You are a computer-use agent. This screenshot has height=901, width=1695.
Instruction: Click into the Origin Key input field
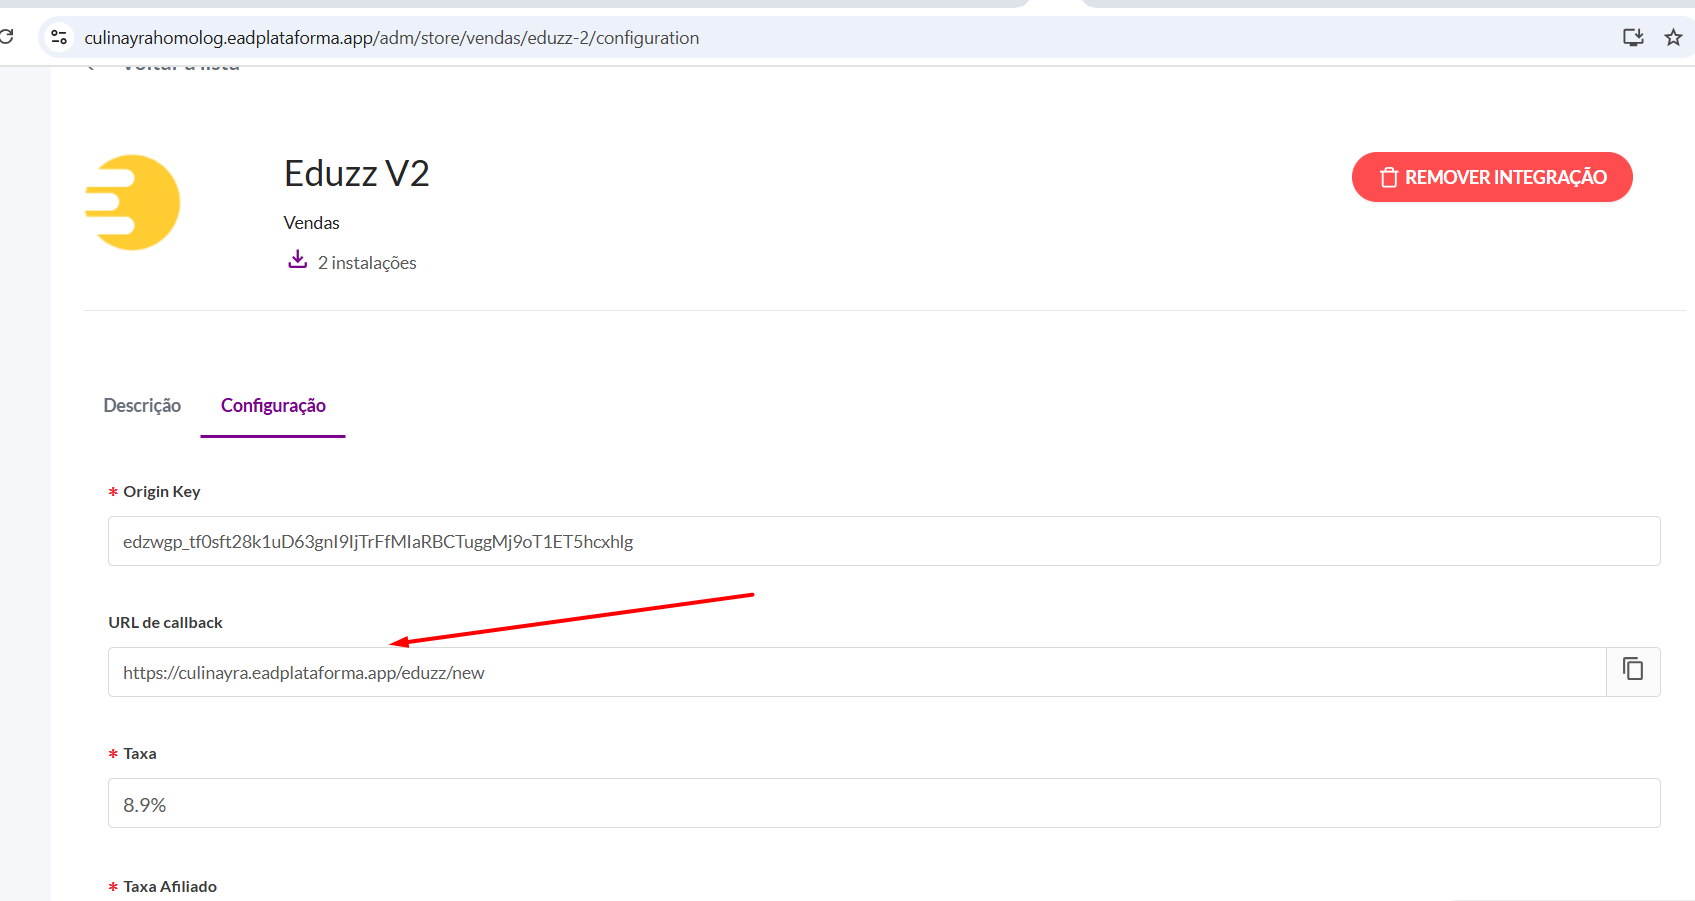(x=884, y=541)
